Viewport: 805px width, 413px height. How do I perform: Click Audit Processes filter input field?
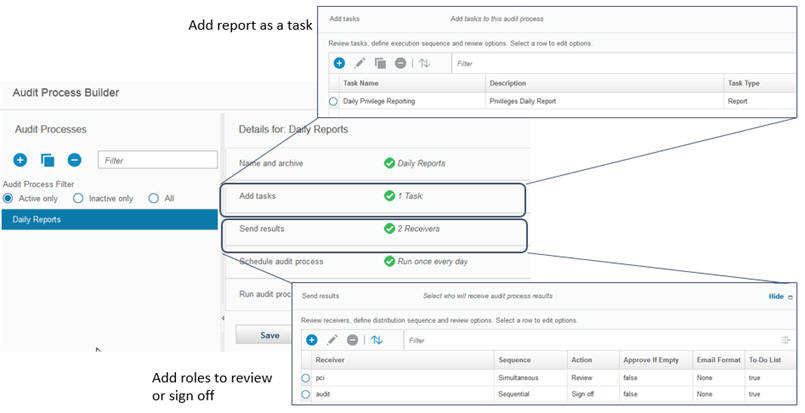click(158, 160)
